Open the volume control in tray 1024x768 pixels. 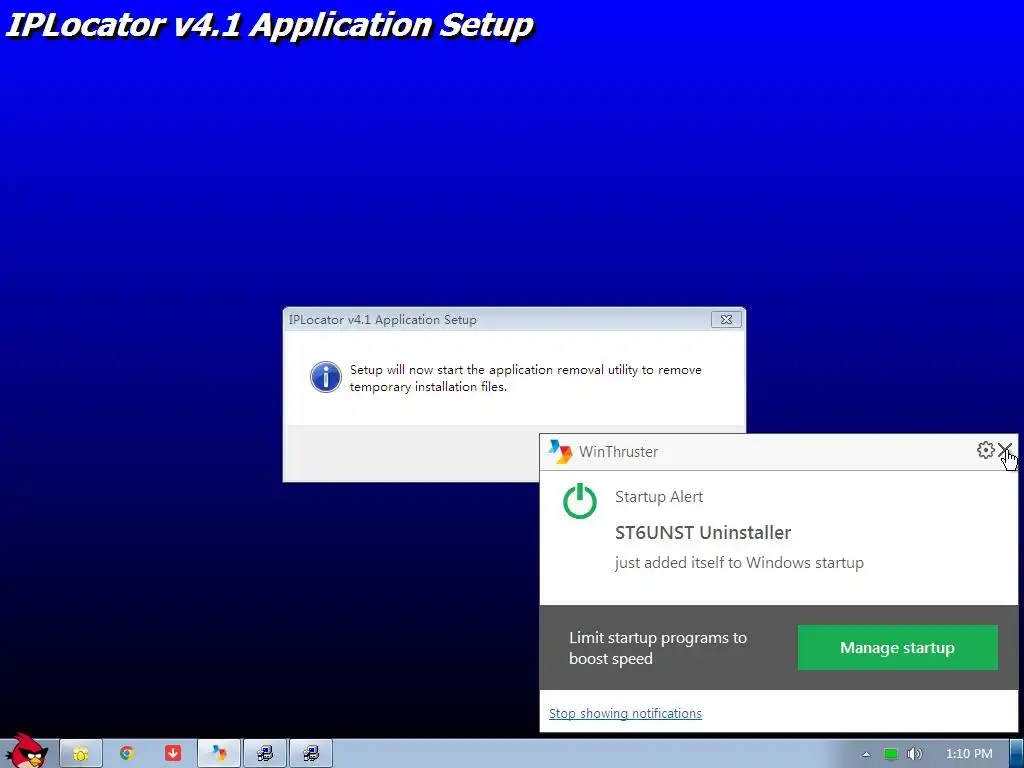[914, 754]
